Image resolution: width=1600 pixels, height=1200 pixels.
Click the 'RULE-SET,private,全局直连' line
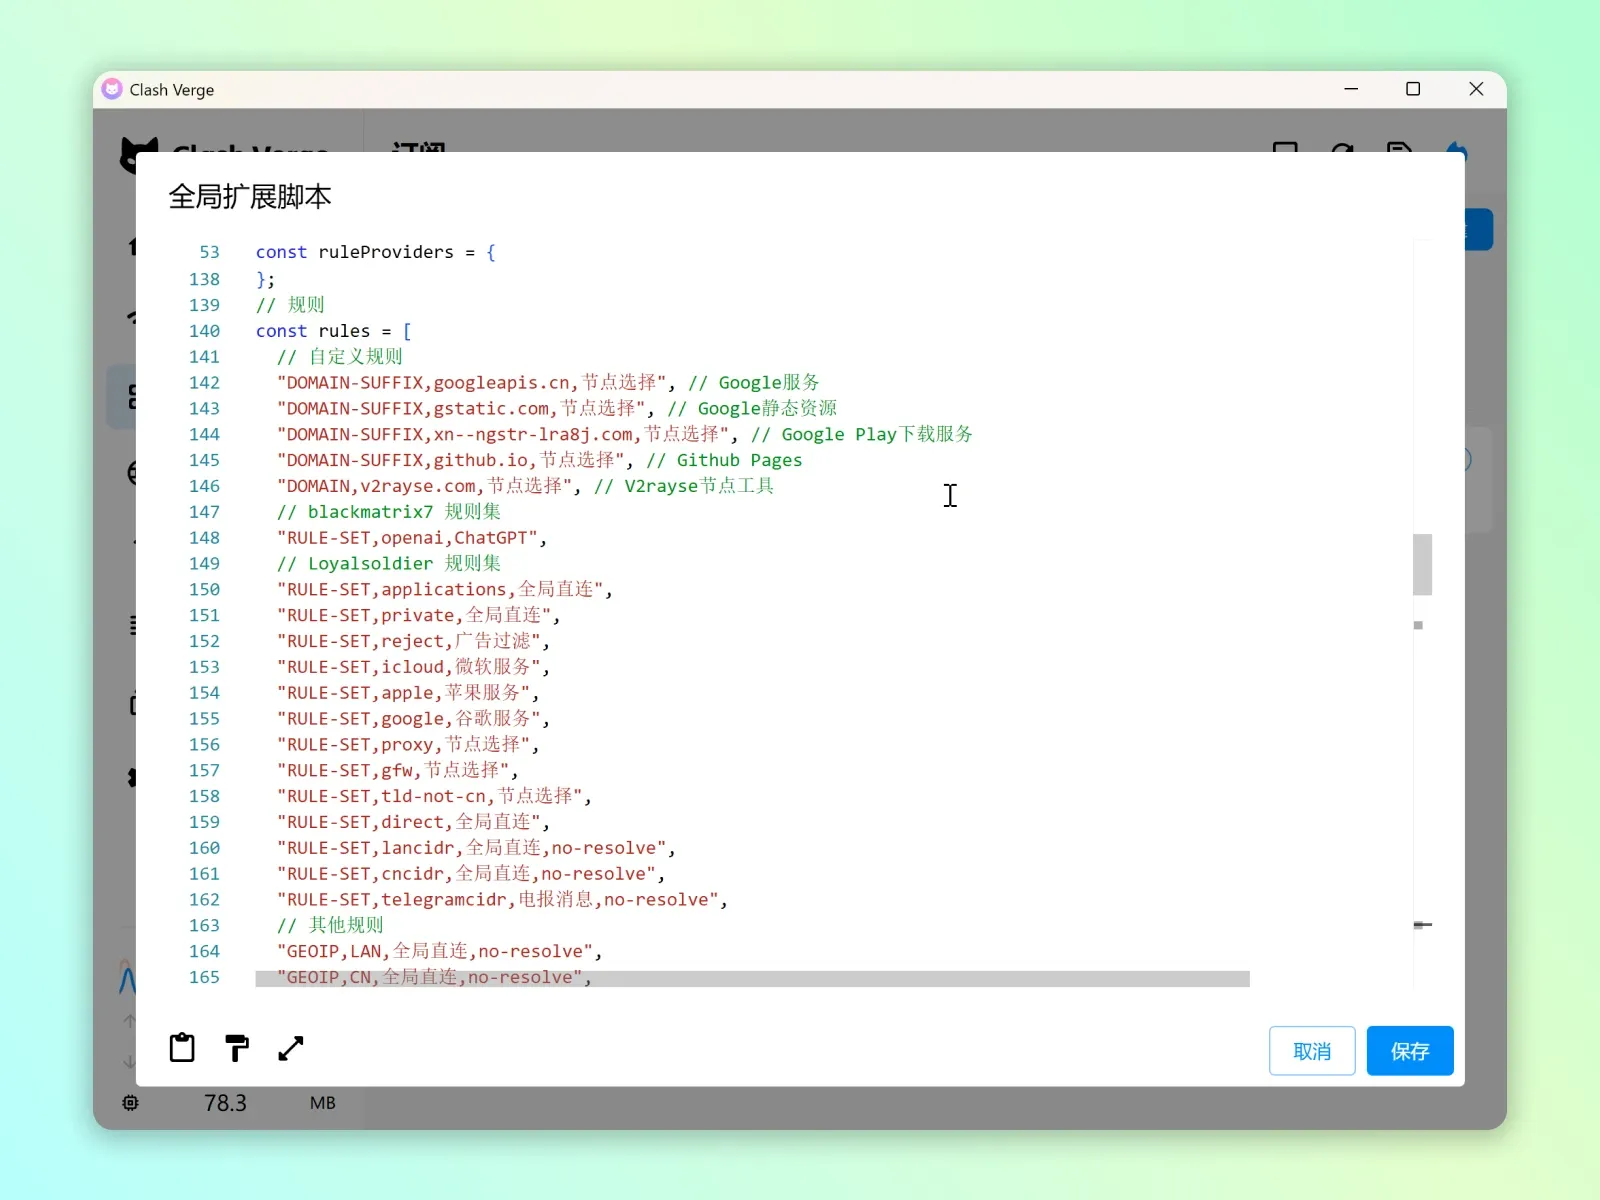pos(419,615)
